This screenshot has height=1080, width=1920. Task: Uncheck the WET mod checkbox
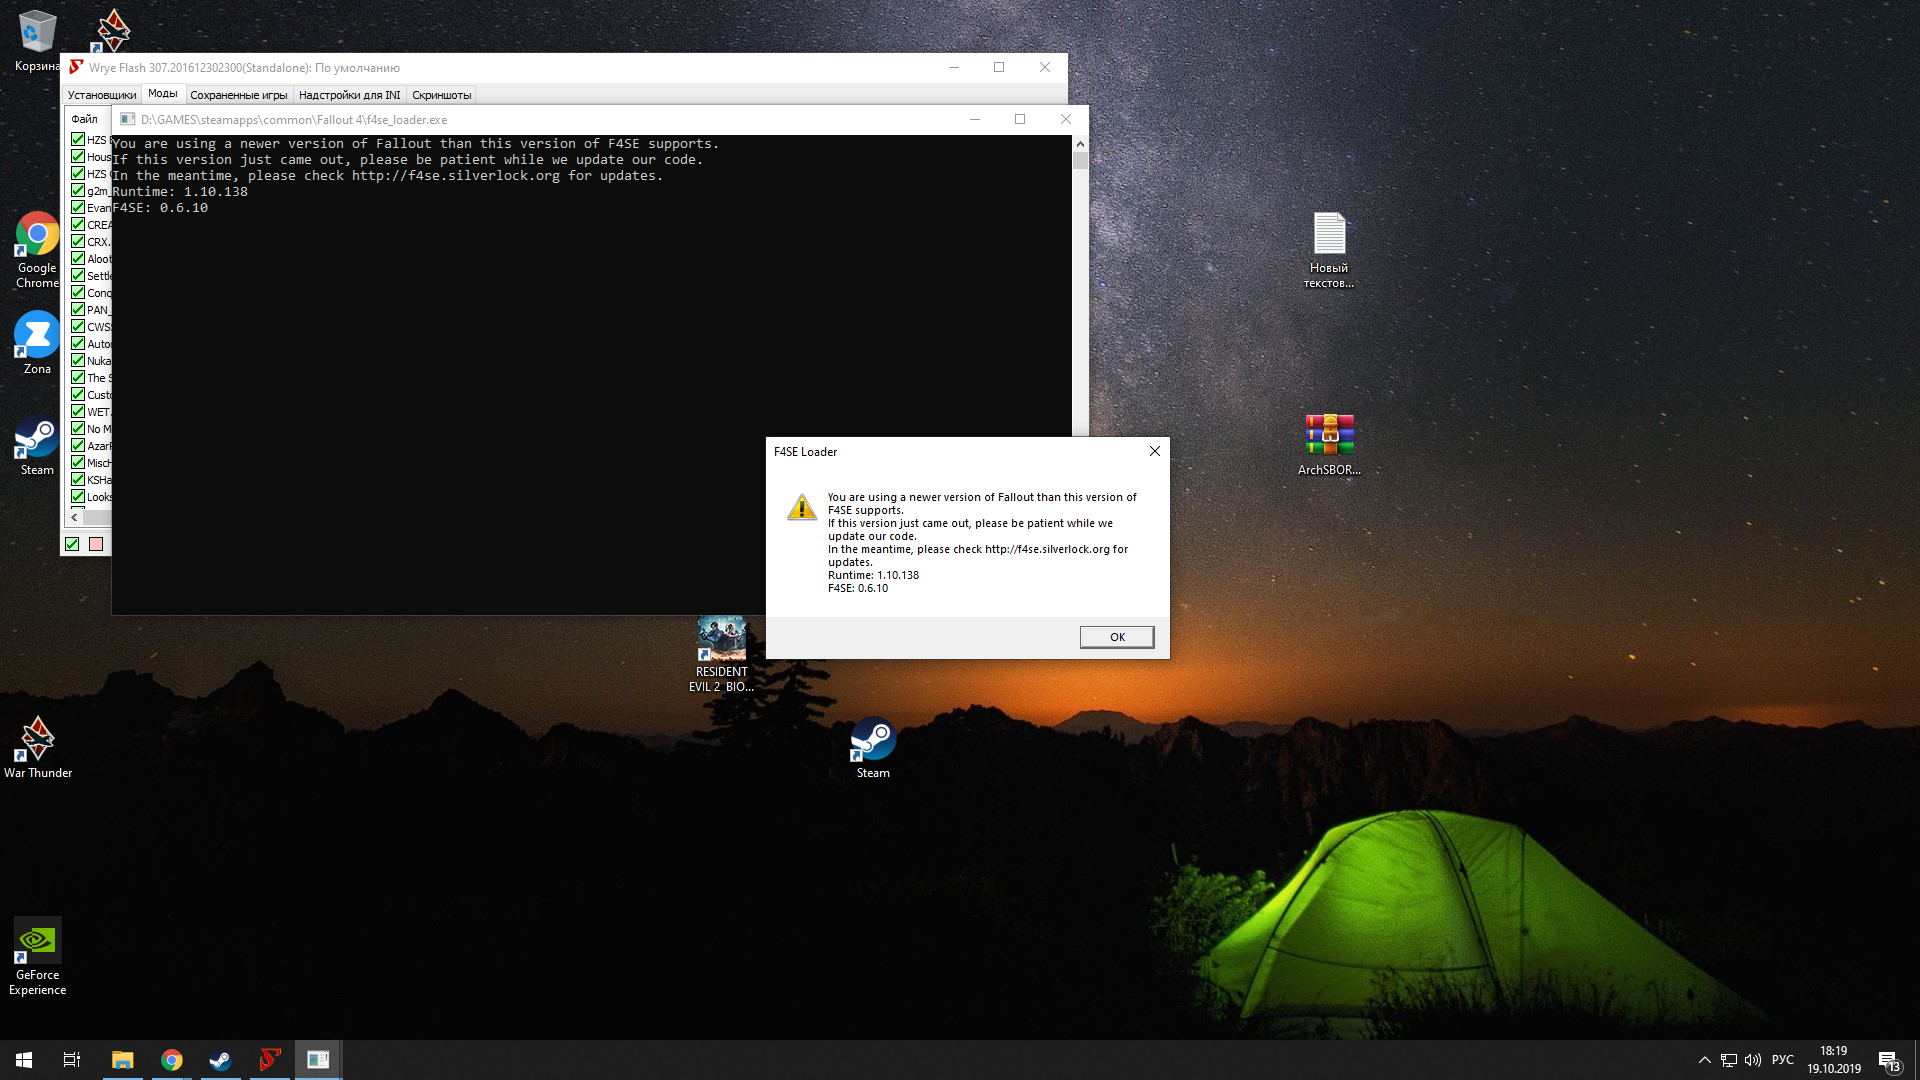tap(78, 411)
